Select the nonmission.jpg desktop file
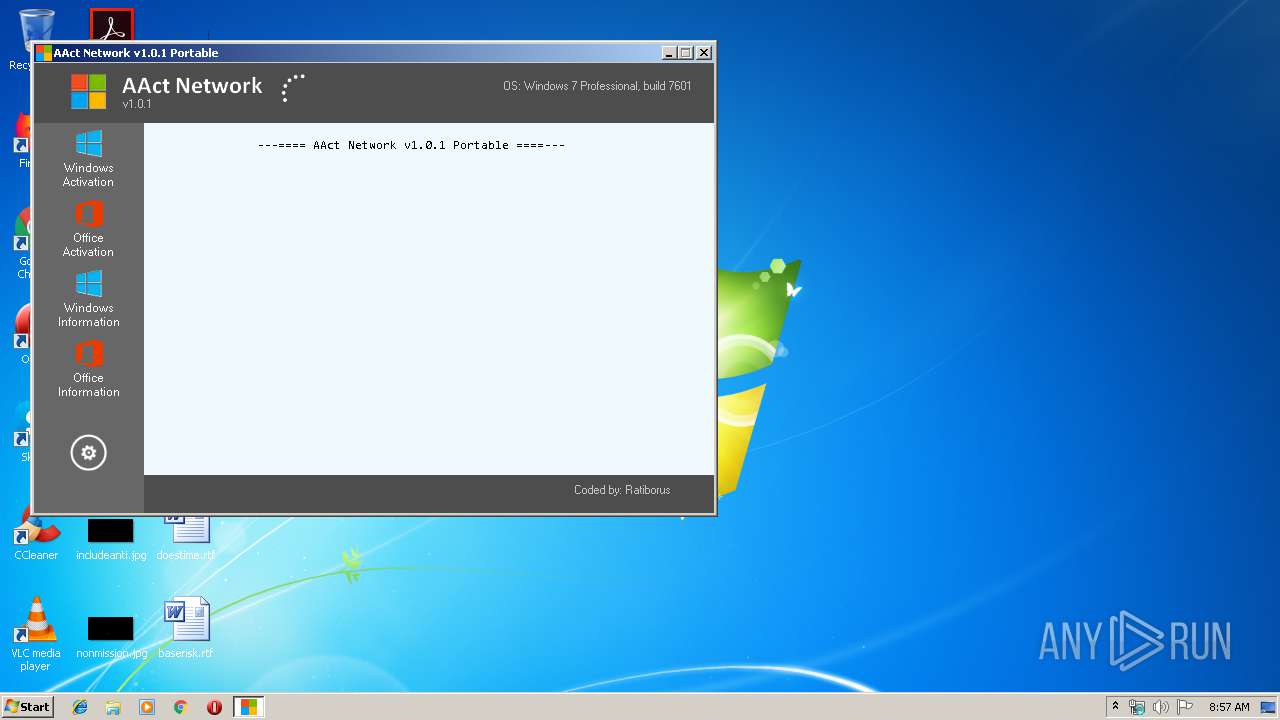Screen dimensions: 1280x720 [x=111, y=638]
